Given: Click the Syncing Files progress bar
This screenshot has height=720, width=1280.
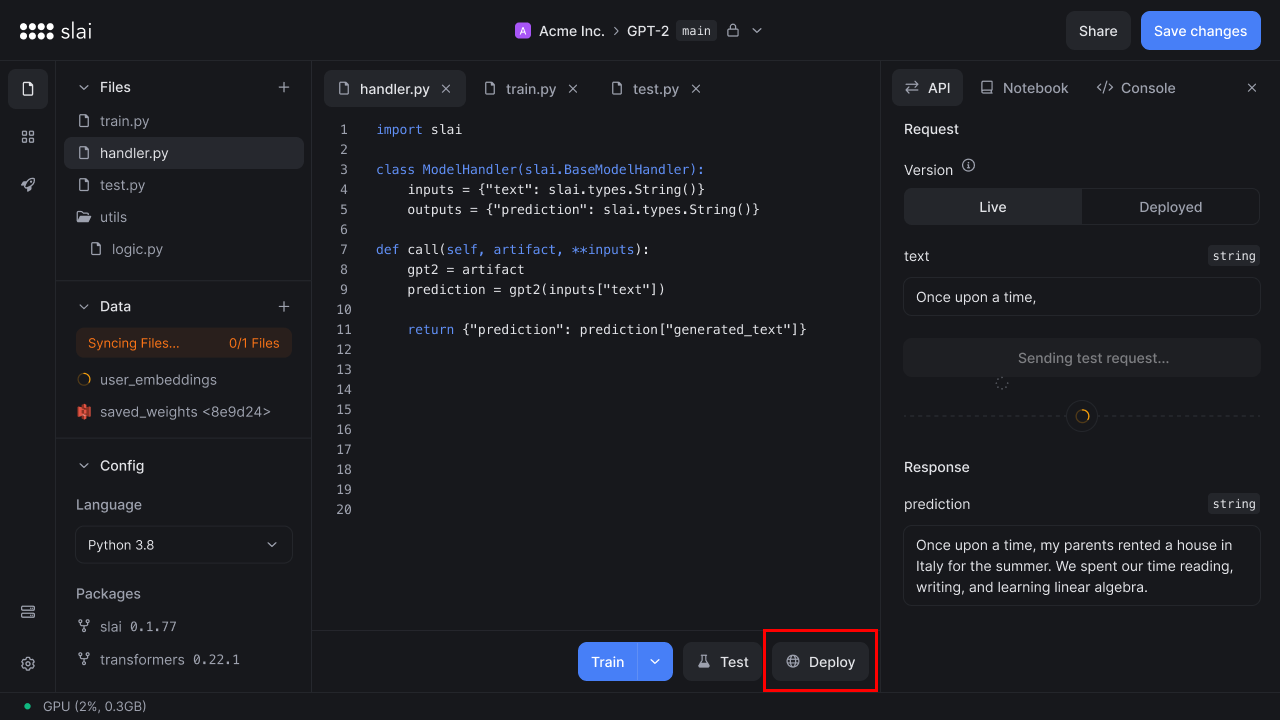Looking at the screenshot, I should coord(184,343).
